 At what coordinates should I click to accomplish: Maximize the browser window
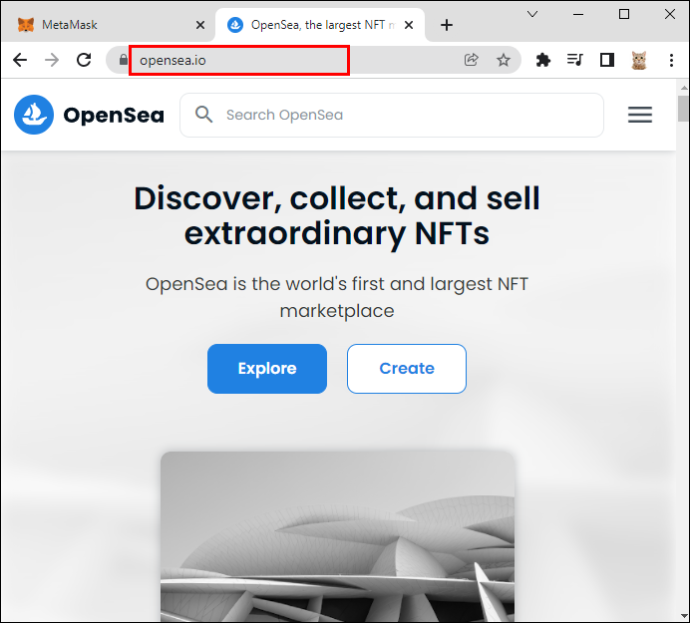pos(624,14)
